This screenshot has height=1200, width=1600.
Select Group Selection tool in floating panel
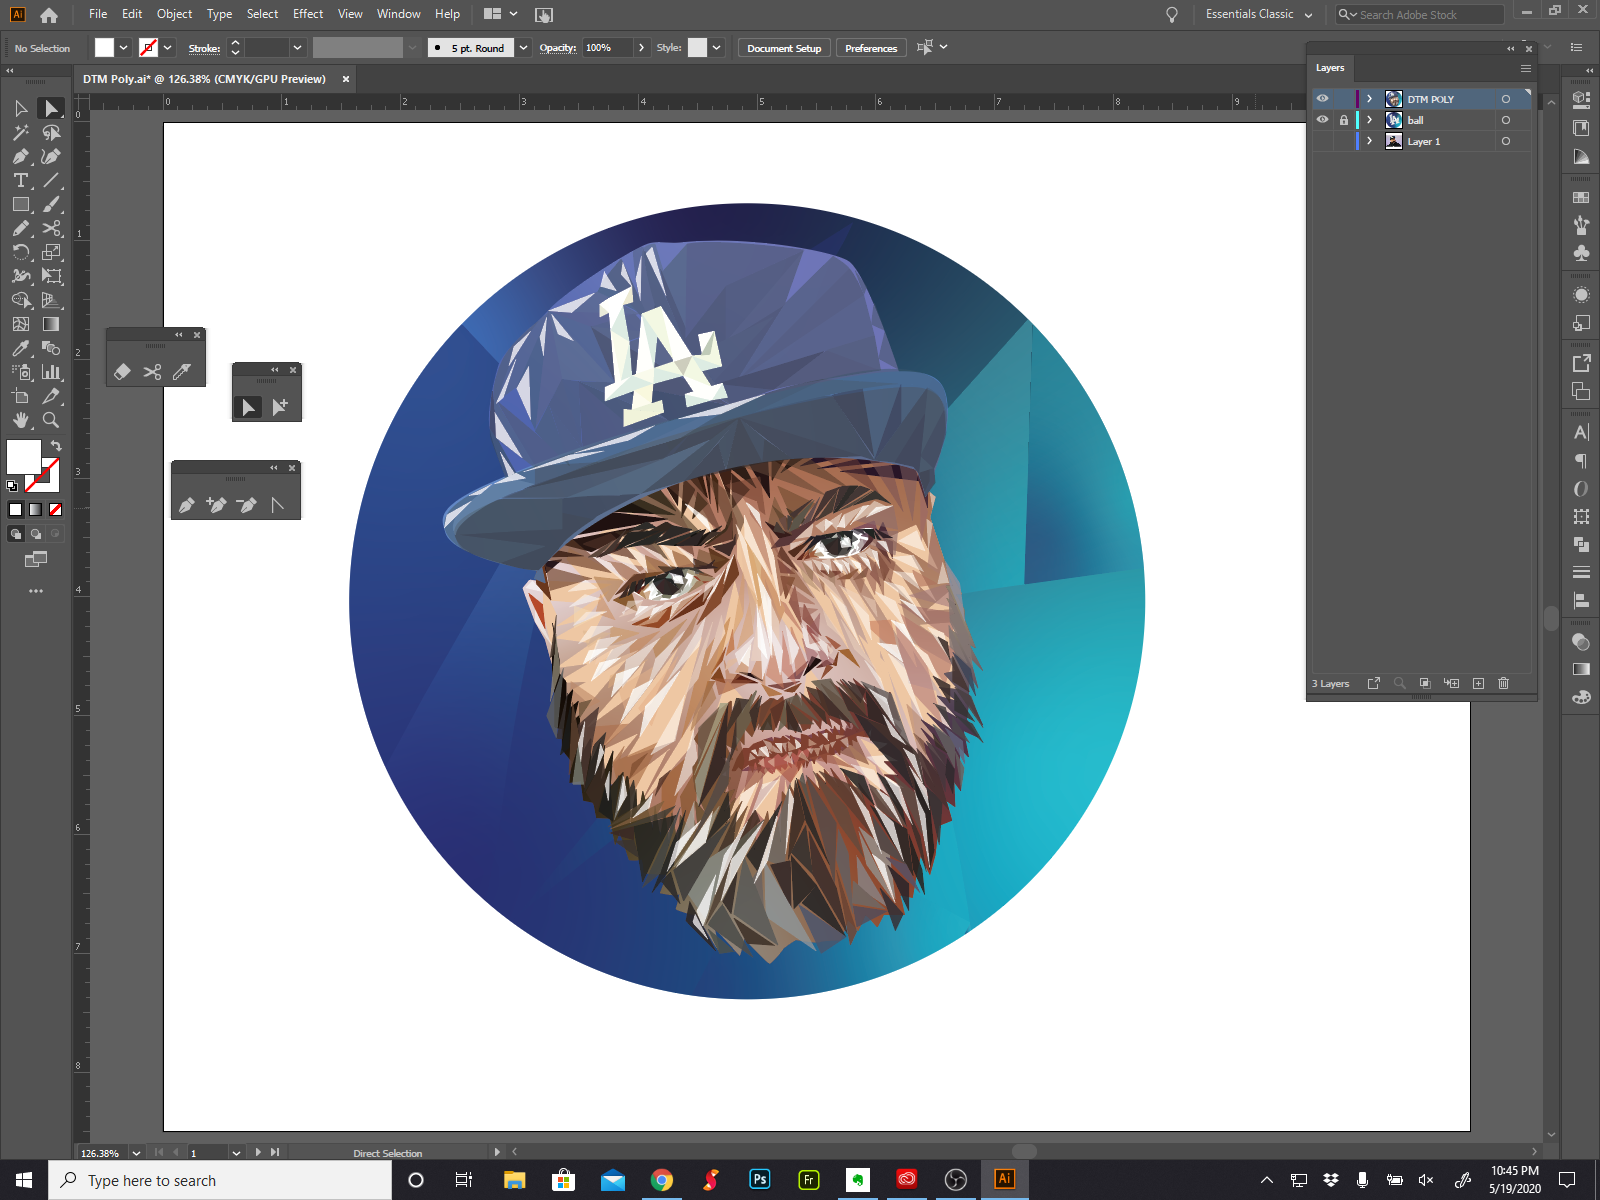[280, 406]
